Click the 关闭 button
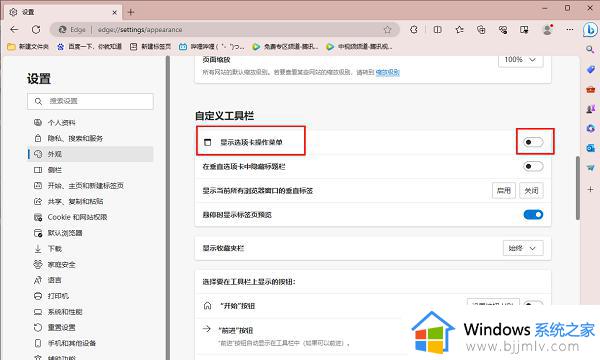 click(532, 191)
